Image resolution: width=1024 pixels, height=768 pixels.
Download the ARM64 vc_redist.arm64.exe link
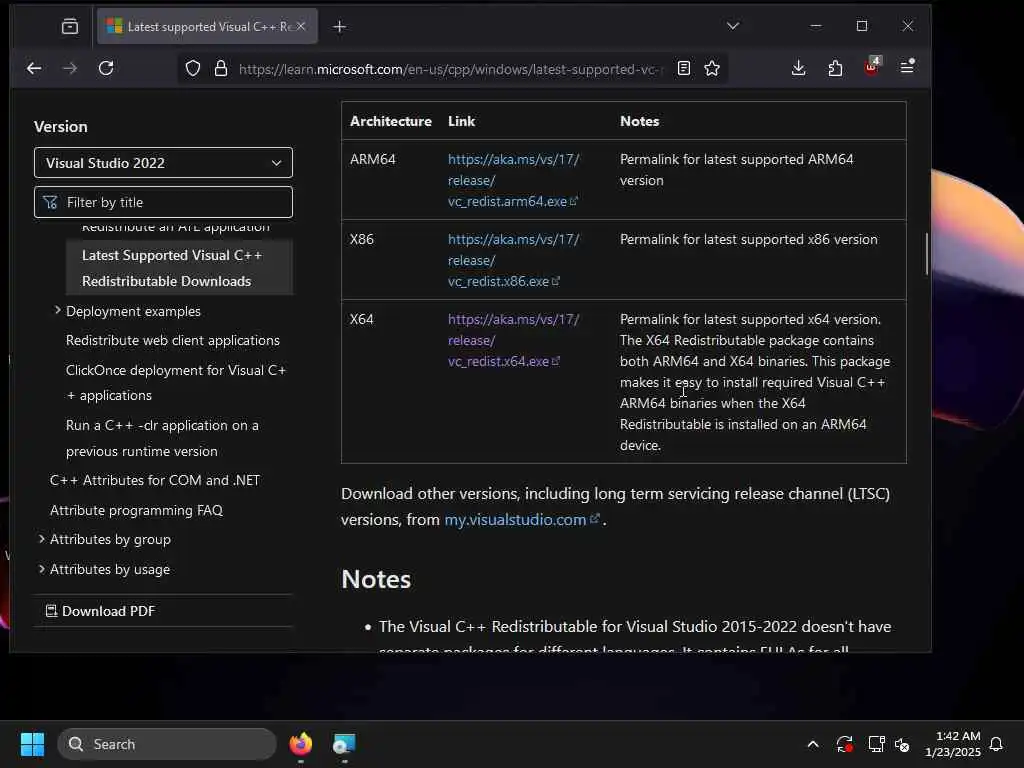tap(513, 180)
